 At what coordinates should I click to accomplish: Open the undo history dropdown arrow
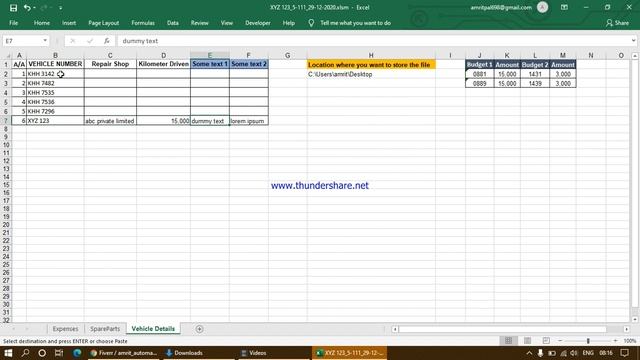34,8
